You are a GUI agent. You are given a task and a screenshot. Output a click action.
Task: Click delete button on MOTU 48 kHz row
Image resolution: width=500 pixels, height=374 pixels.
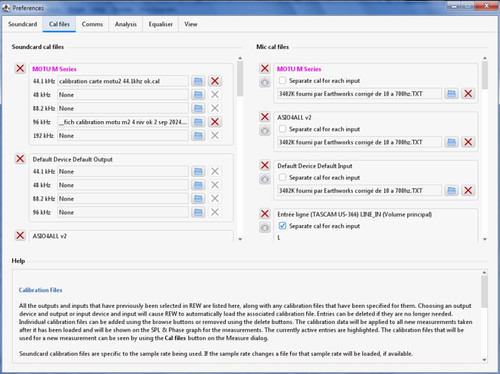click(x=215, y=95)
